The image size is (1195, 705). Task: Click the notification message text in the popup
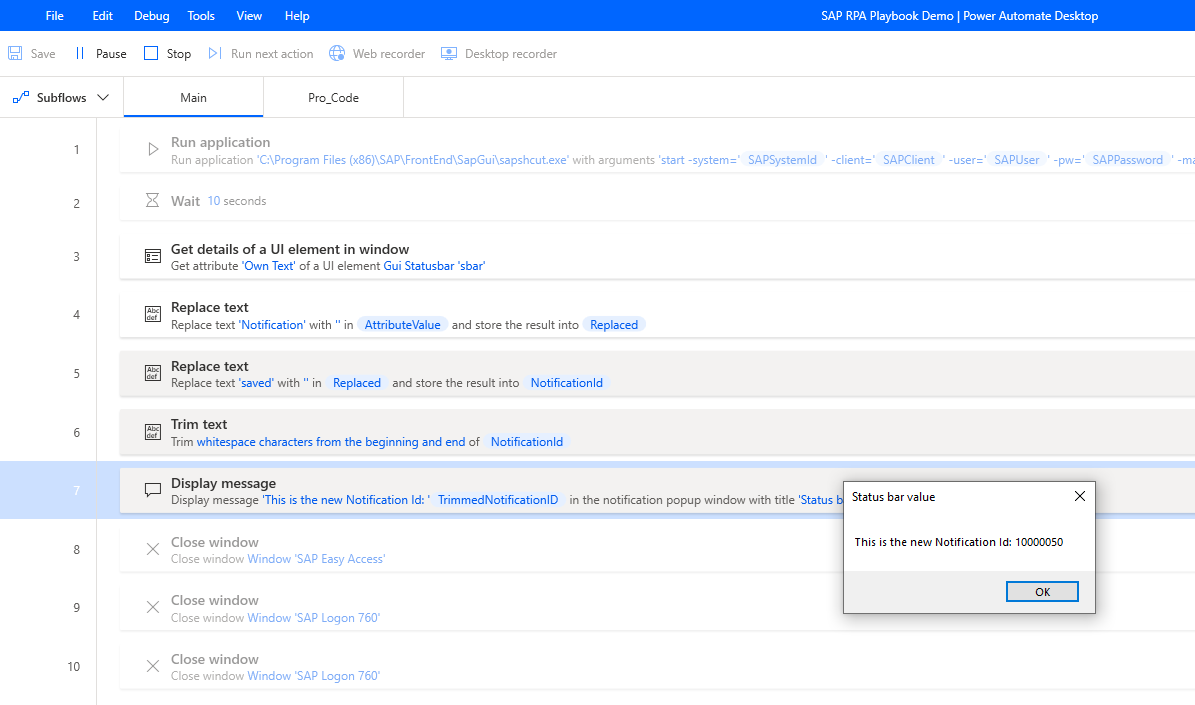pyautogui.click(x=959, y=542)
